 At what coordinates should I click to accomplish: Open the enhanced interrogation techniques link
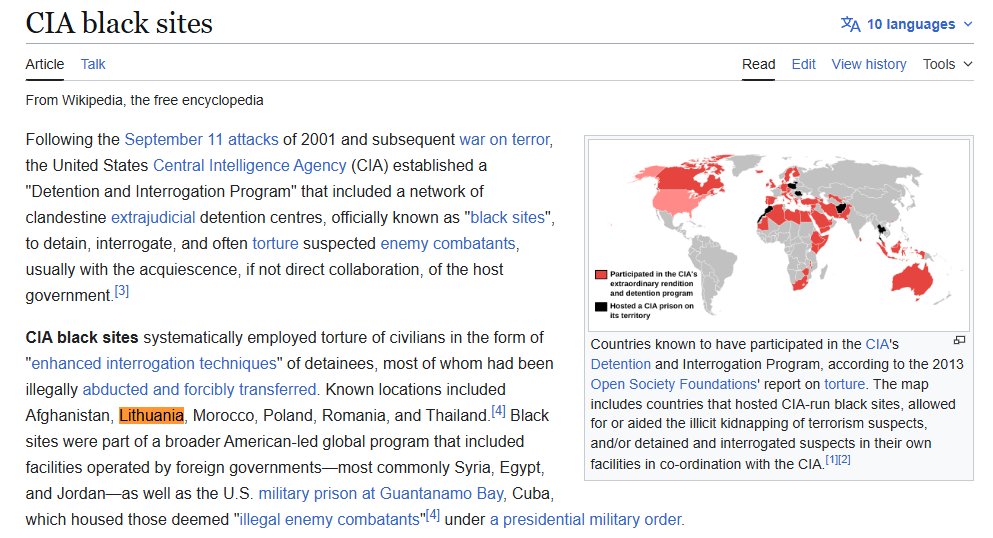click(x=154, y=363)
